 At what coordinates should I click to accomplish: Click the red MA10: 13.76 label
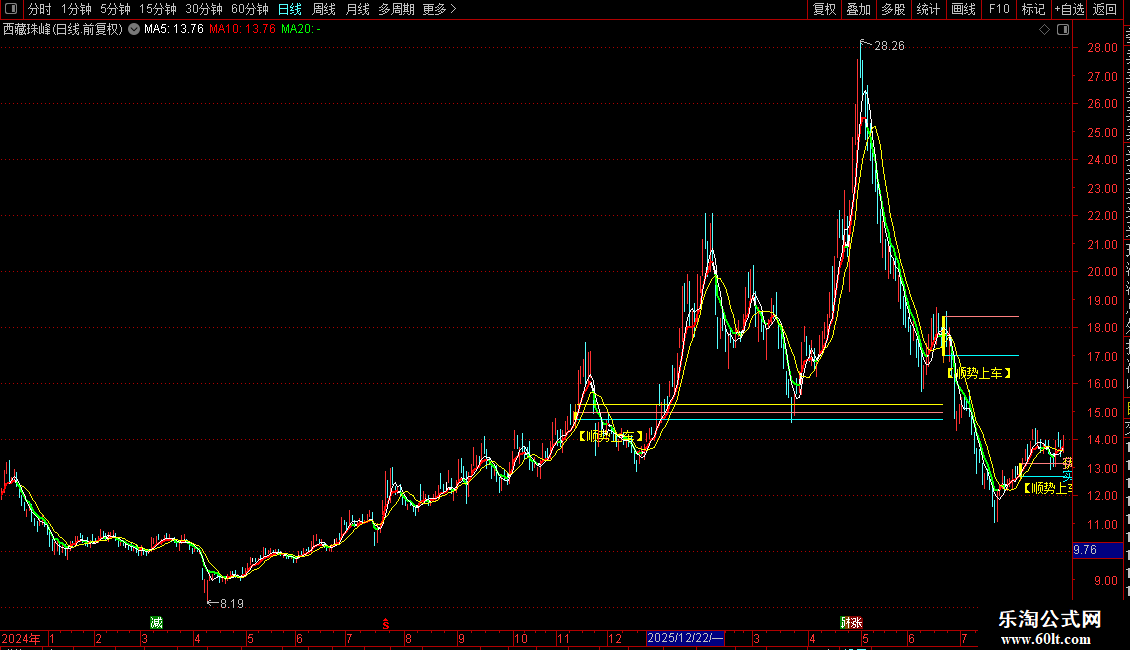tap(242, 29)
